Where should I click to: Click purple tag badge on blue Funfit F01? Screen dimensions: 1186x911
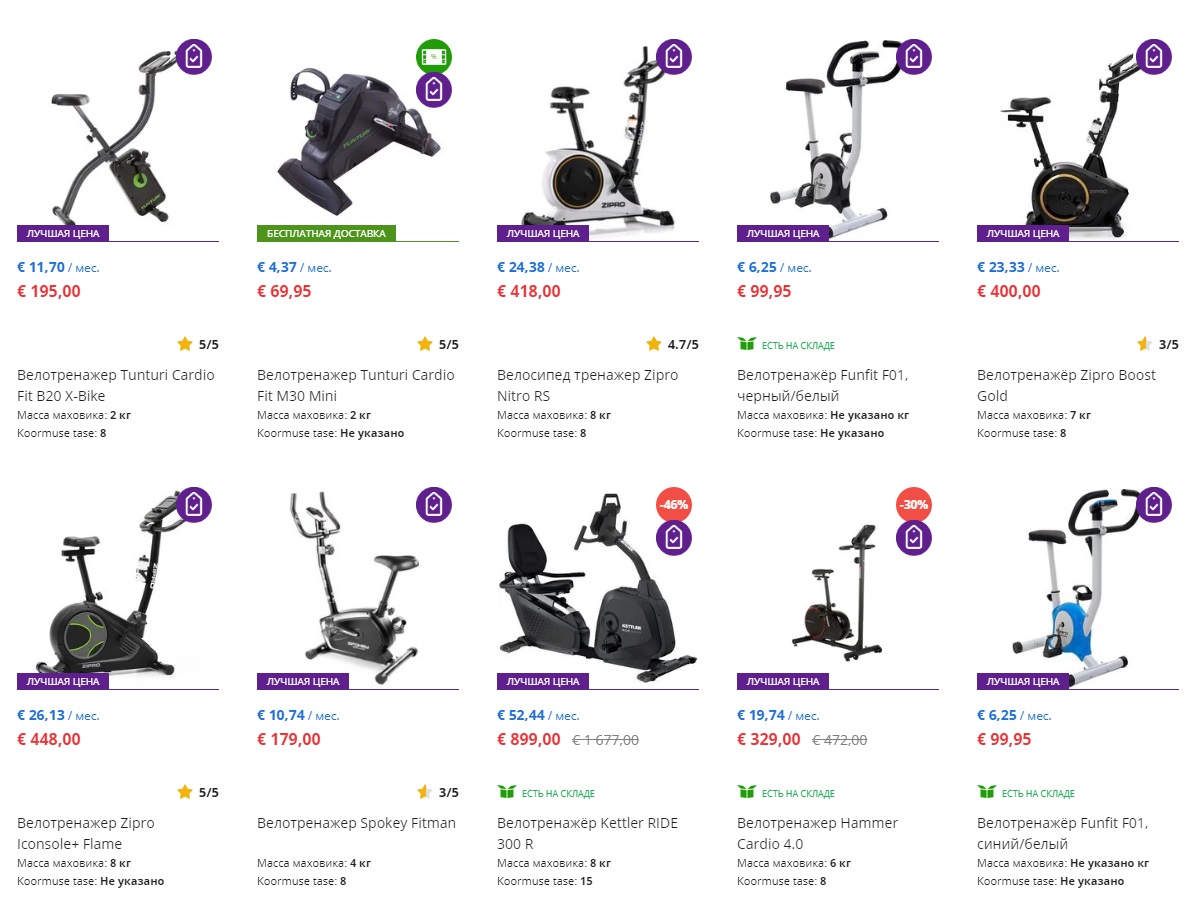coord(1154,505)
